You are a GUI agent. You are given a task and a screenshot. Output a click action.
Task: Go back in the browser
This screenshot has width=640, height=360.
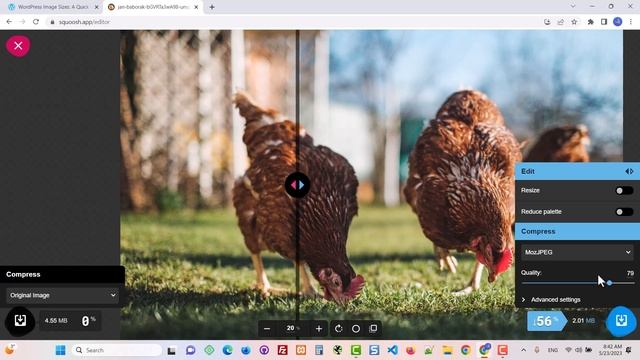tap(9, 22)
